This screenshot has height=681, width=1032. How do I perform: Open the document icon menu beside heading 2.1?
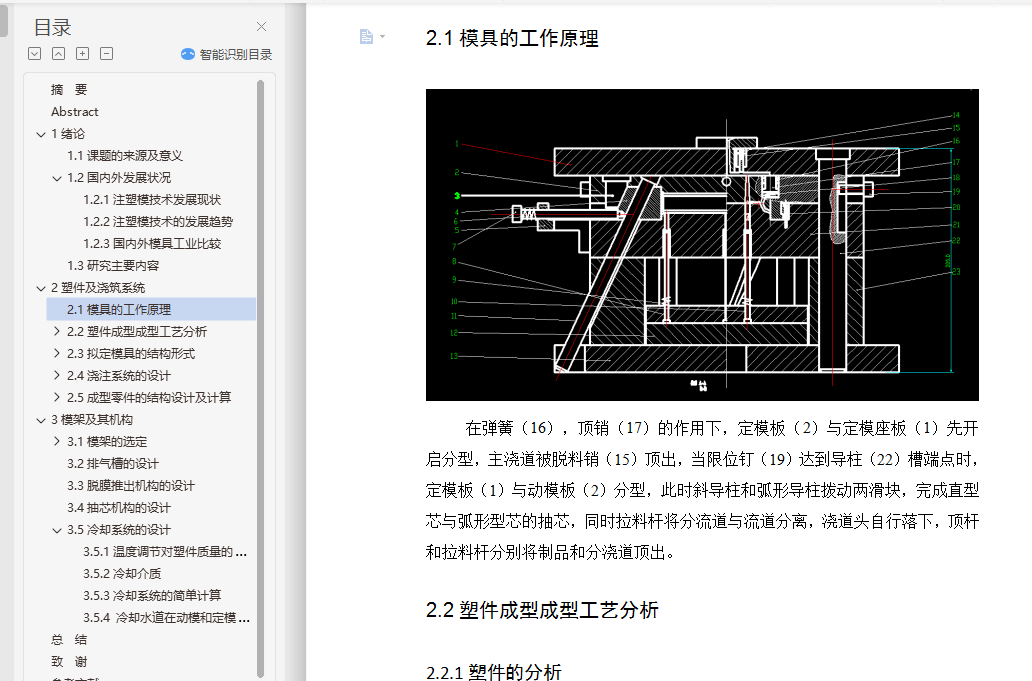[x=367, y=37]
